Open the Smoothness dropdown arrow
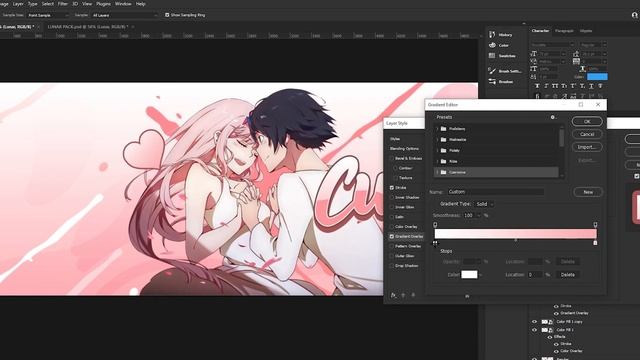This screenshot has height=360, width=640. click(478, 216)
